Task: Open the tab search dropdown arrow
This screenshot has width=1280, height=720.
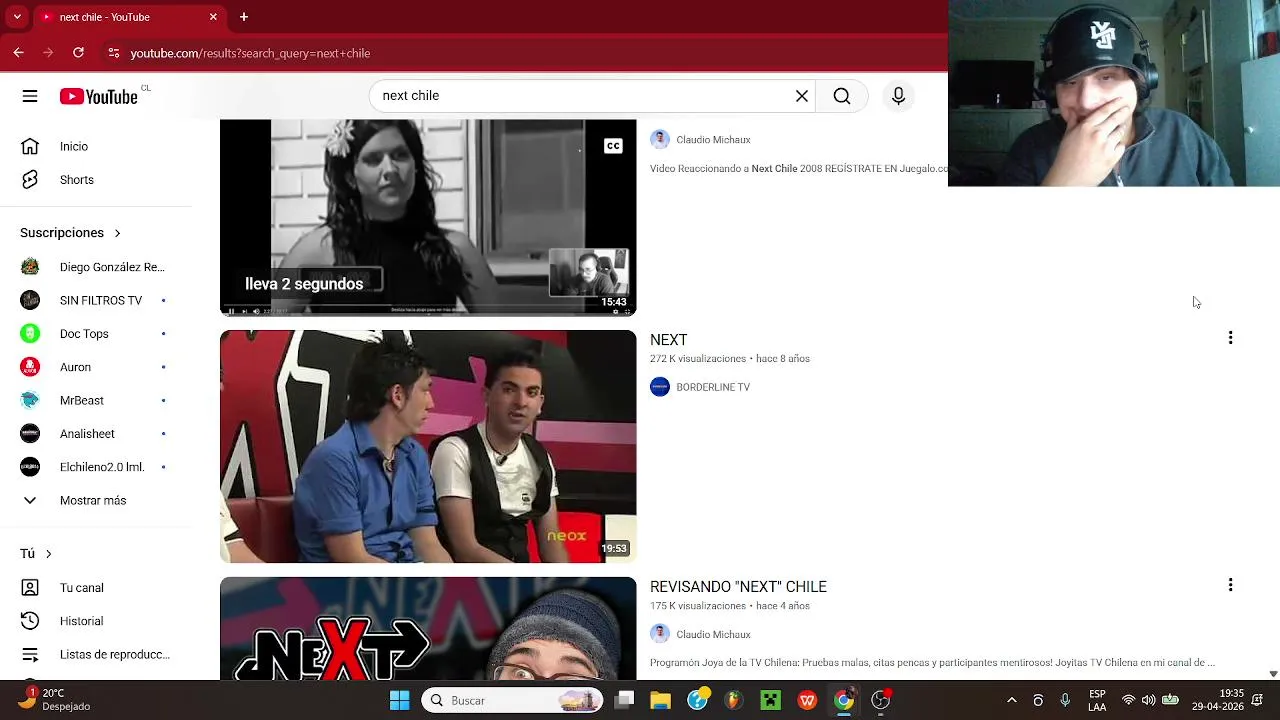Action: click(17, 17)
